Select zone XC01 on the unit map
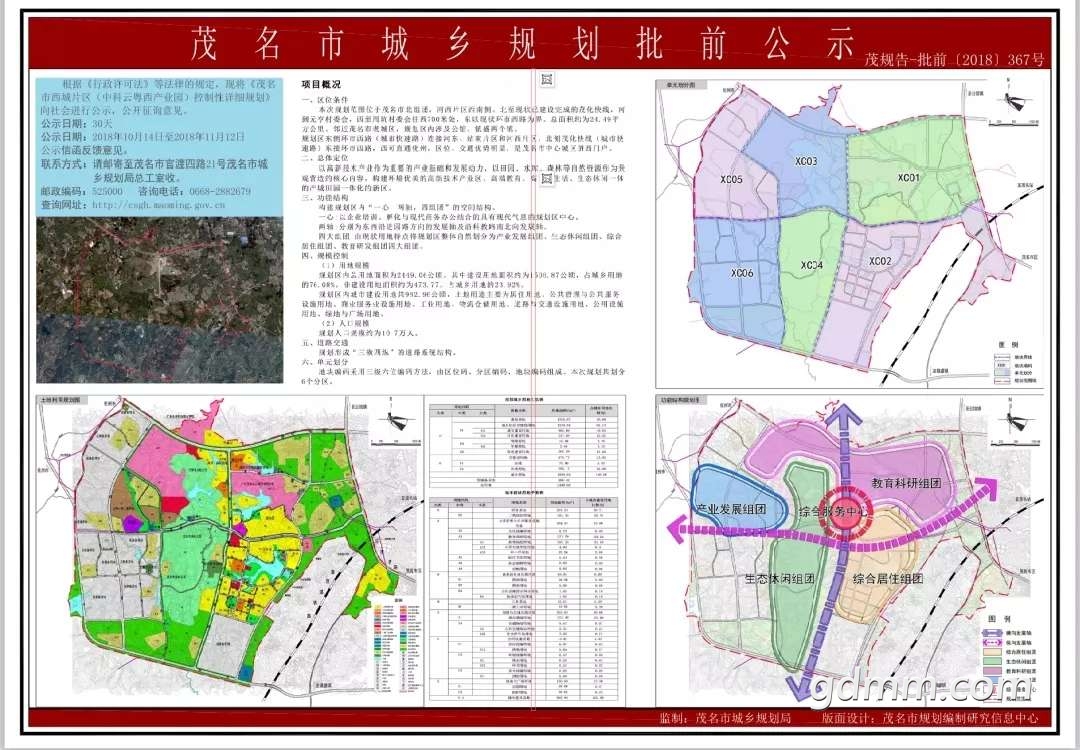This screenshot has height=750, width=1080. pos(908,178)
